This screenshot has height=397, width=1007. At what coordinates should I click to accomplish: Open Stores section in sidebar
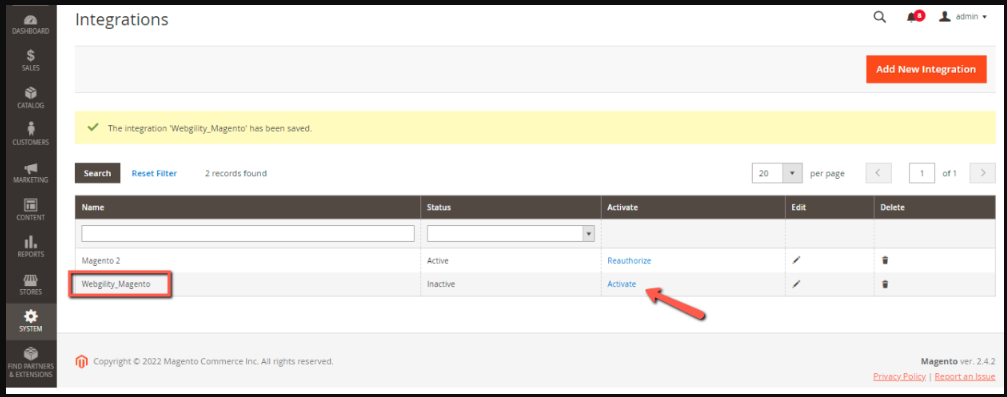30,285
